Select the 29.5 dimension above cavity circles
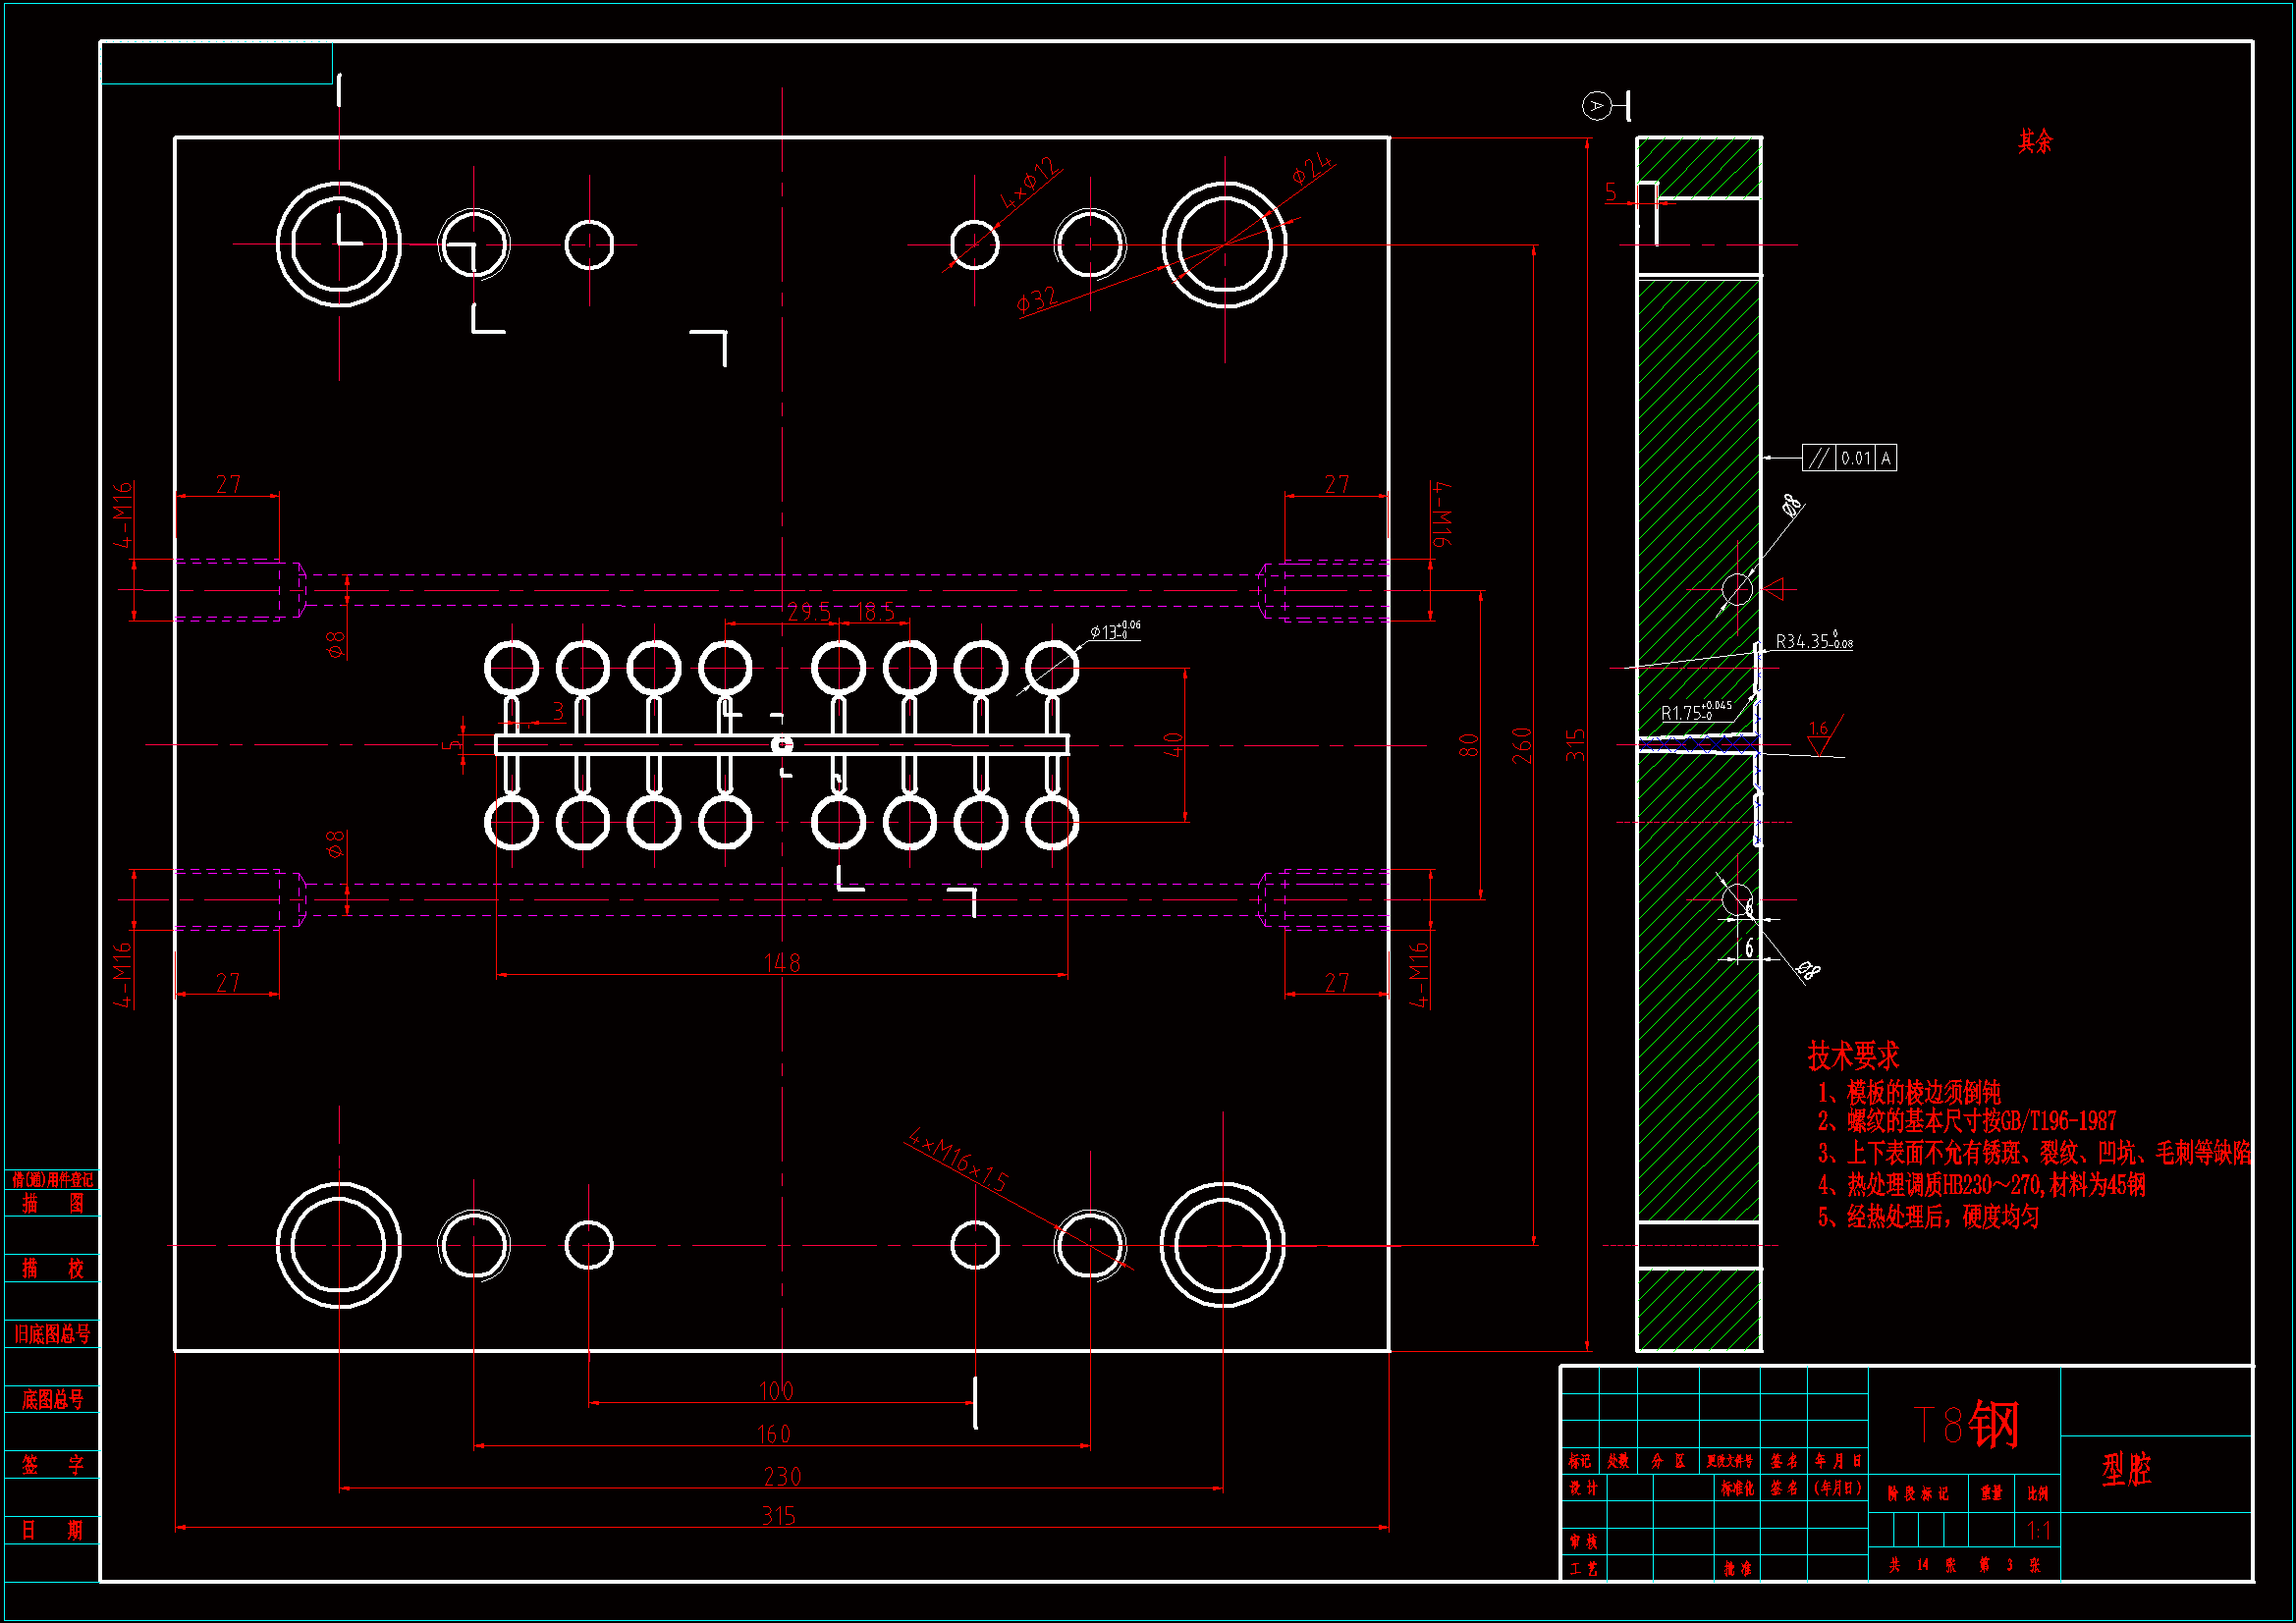 809,611
